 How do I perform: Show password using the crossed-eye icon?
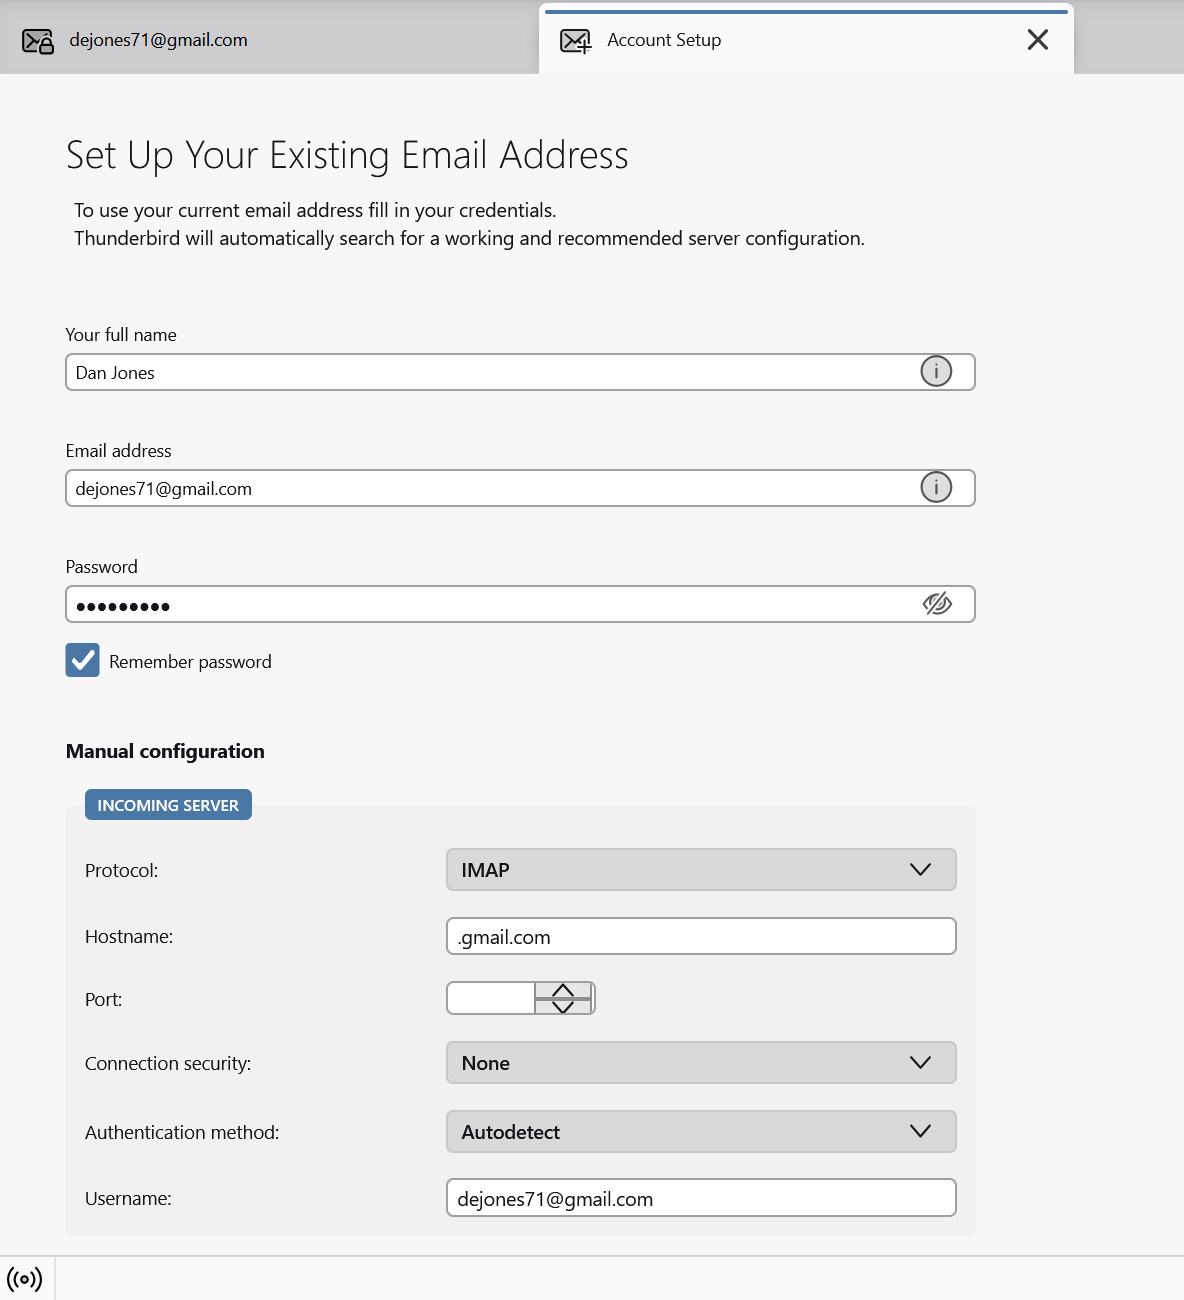937,604
